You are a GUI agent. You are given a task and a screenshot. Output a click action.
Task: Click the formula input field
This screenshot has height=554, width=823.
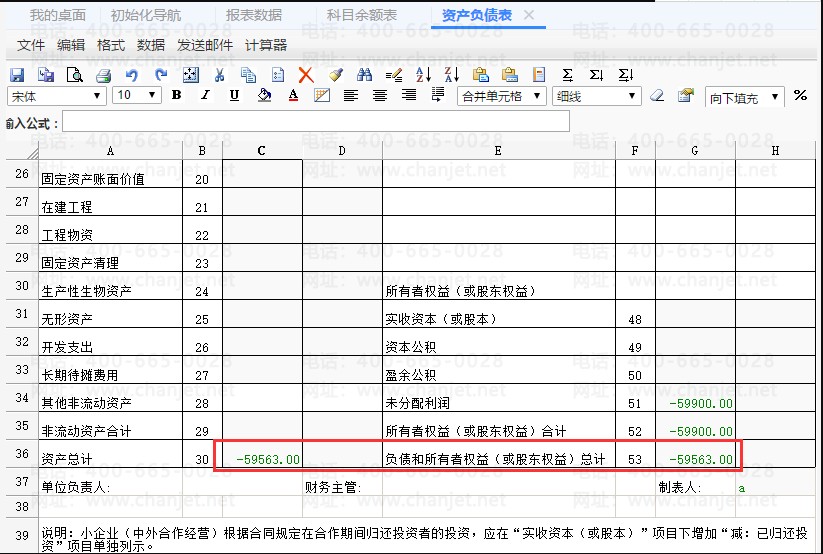coord(316,121)
